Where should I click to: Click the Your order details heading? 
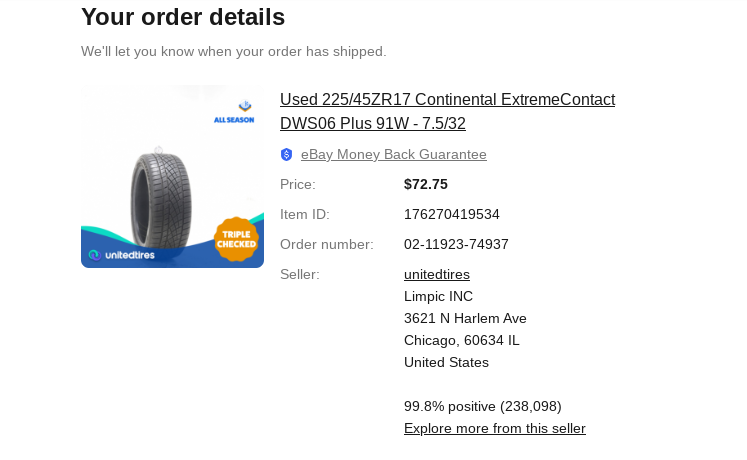pos(183,17)
